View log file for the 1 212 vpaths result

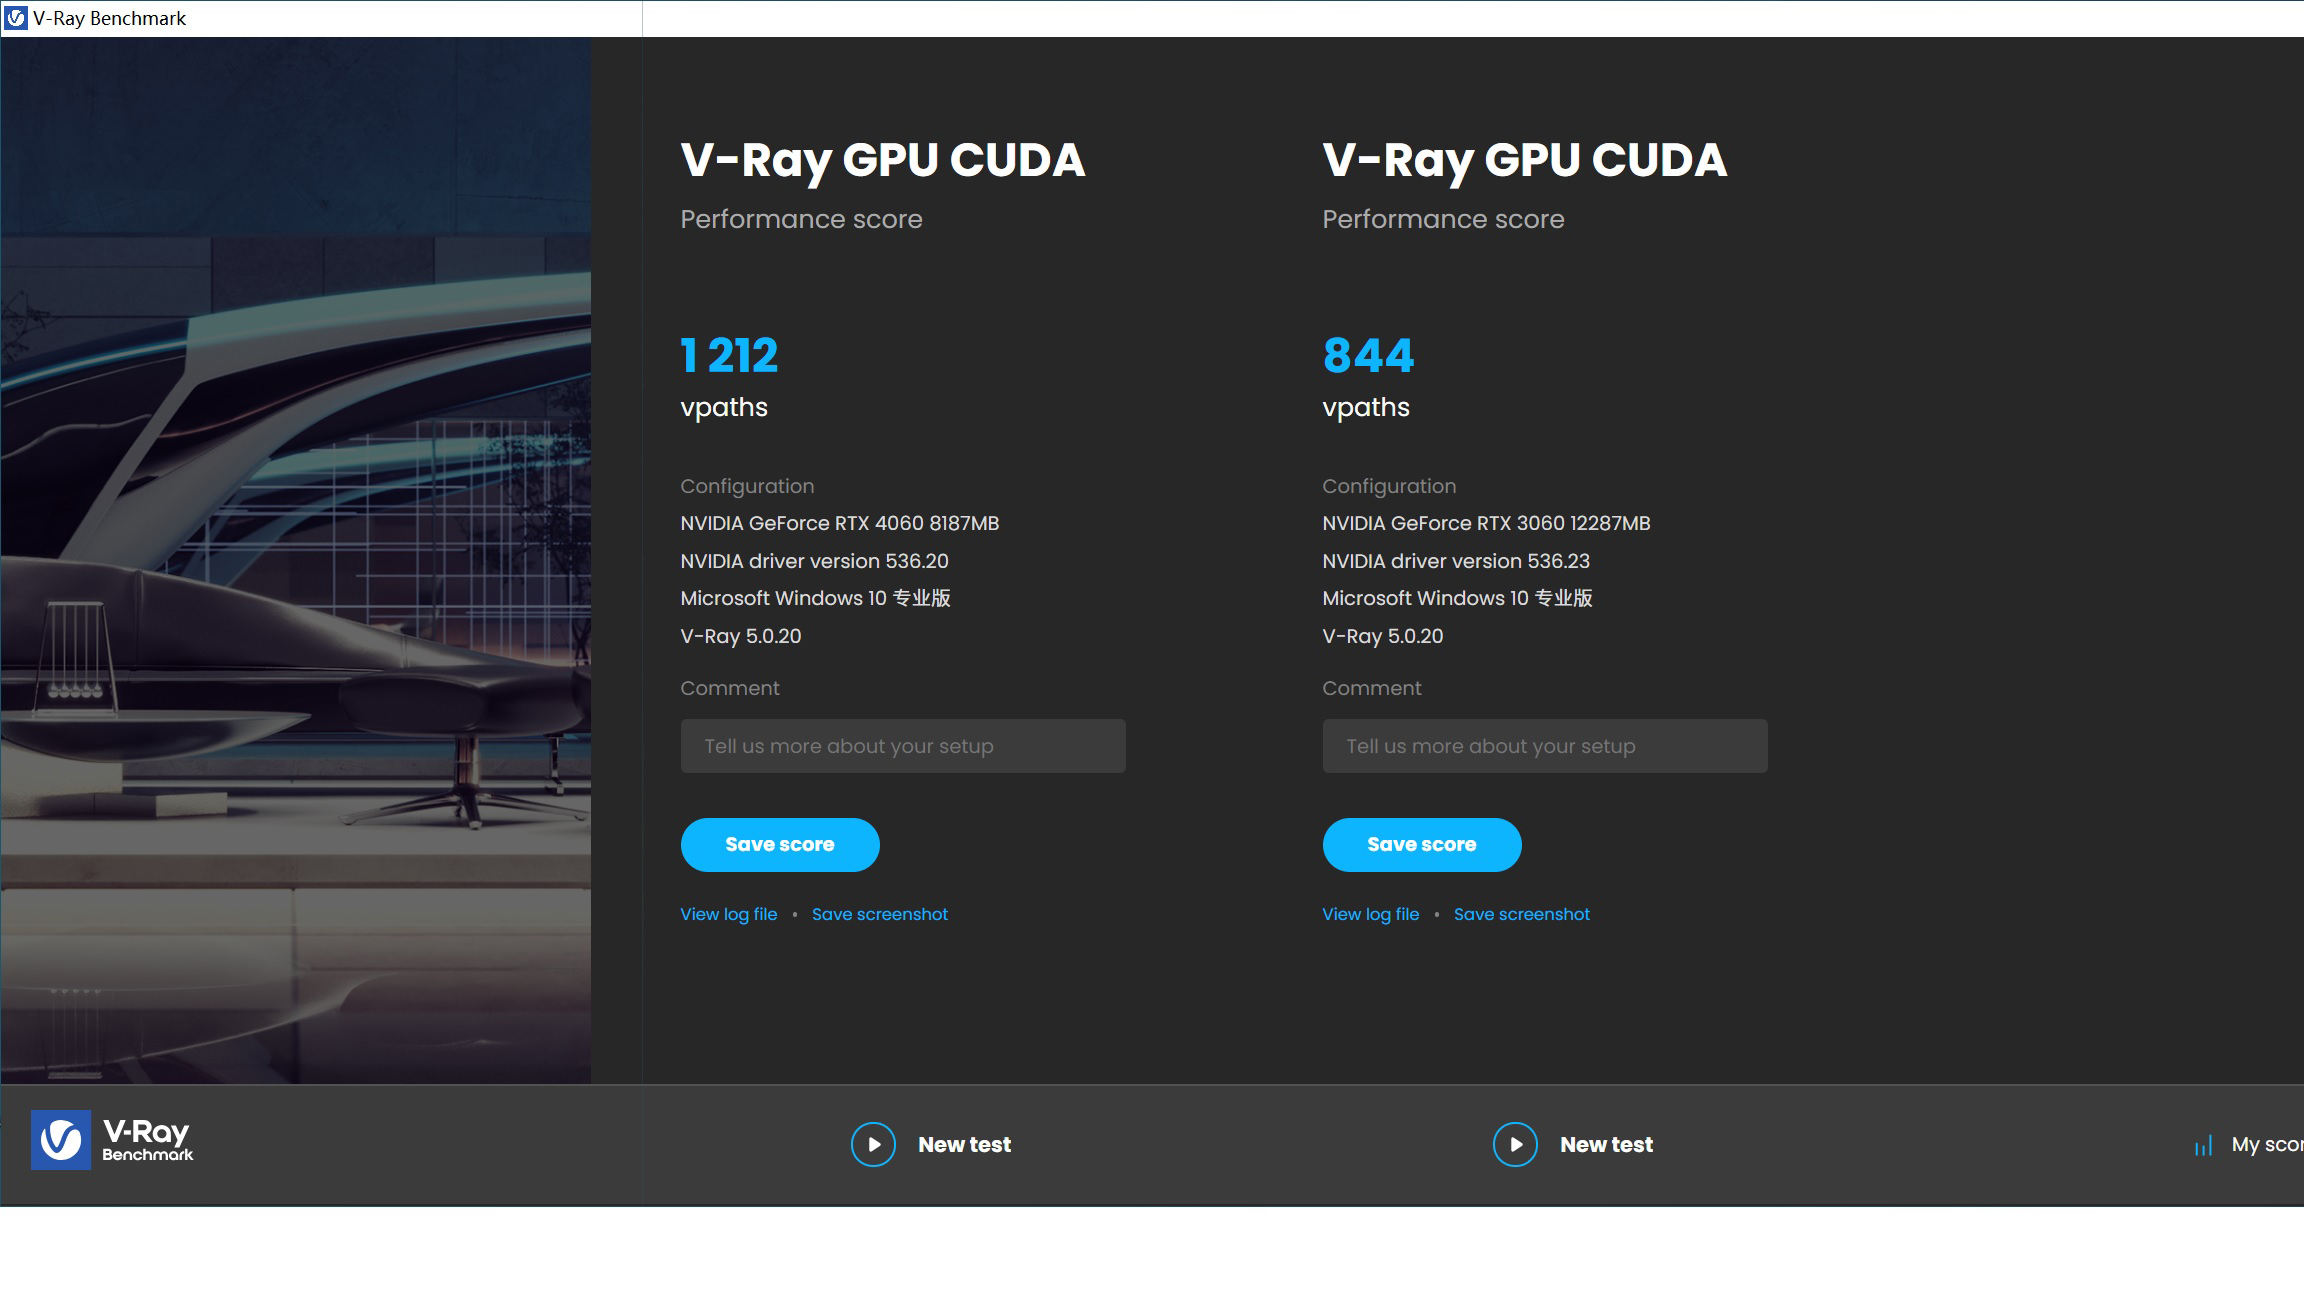[x=729, y=914]
